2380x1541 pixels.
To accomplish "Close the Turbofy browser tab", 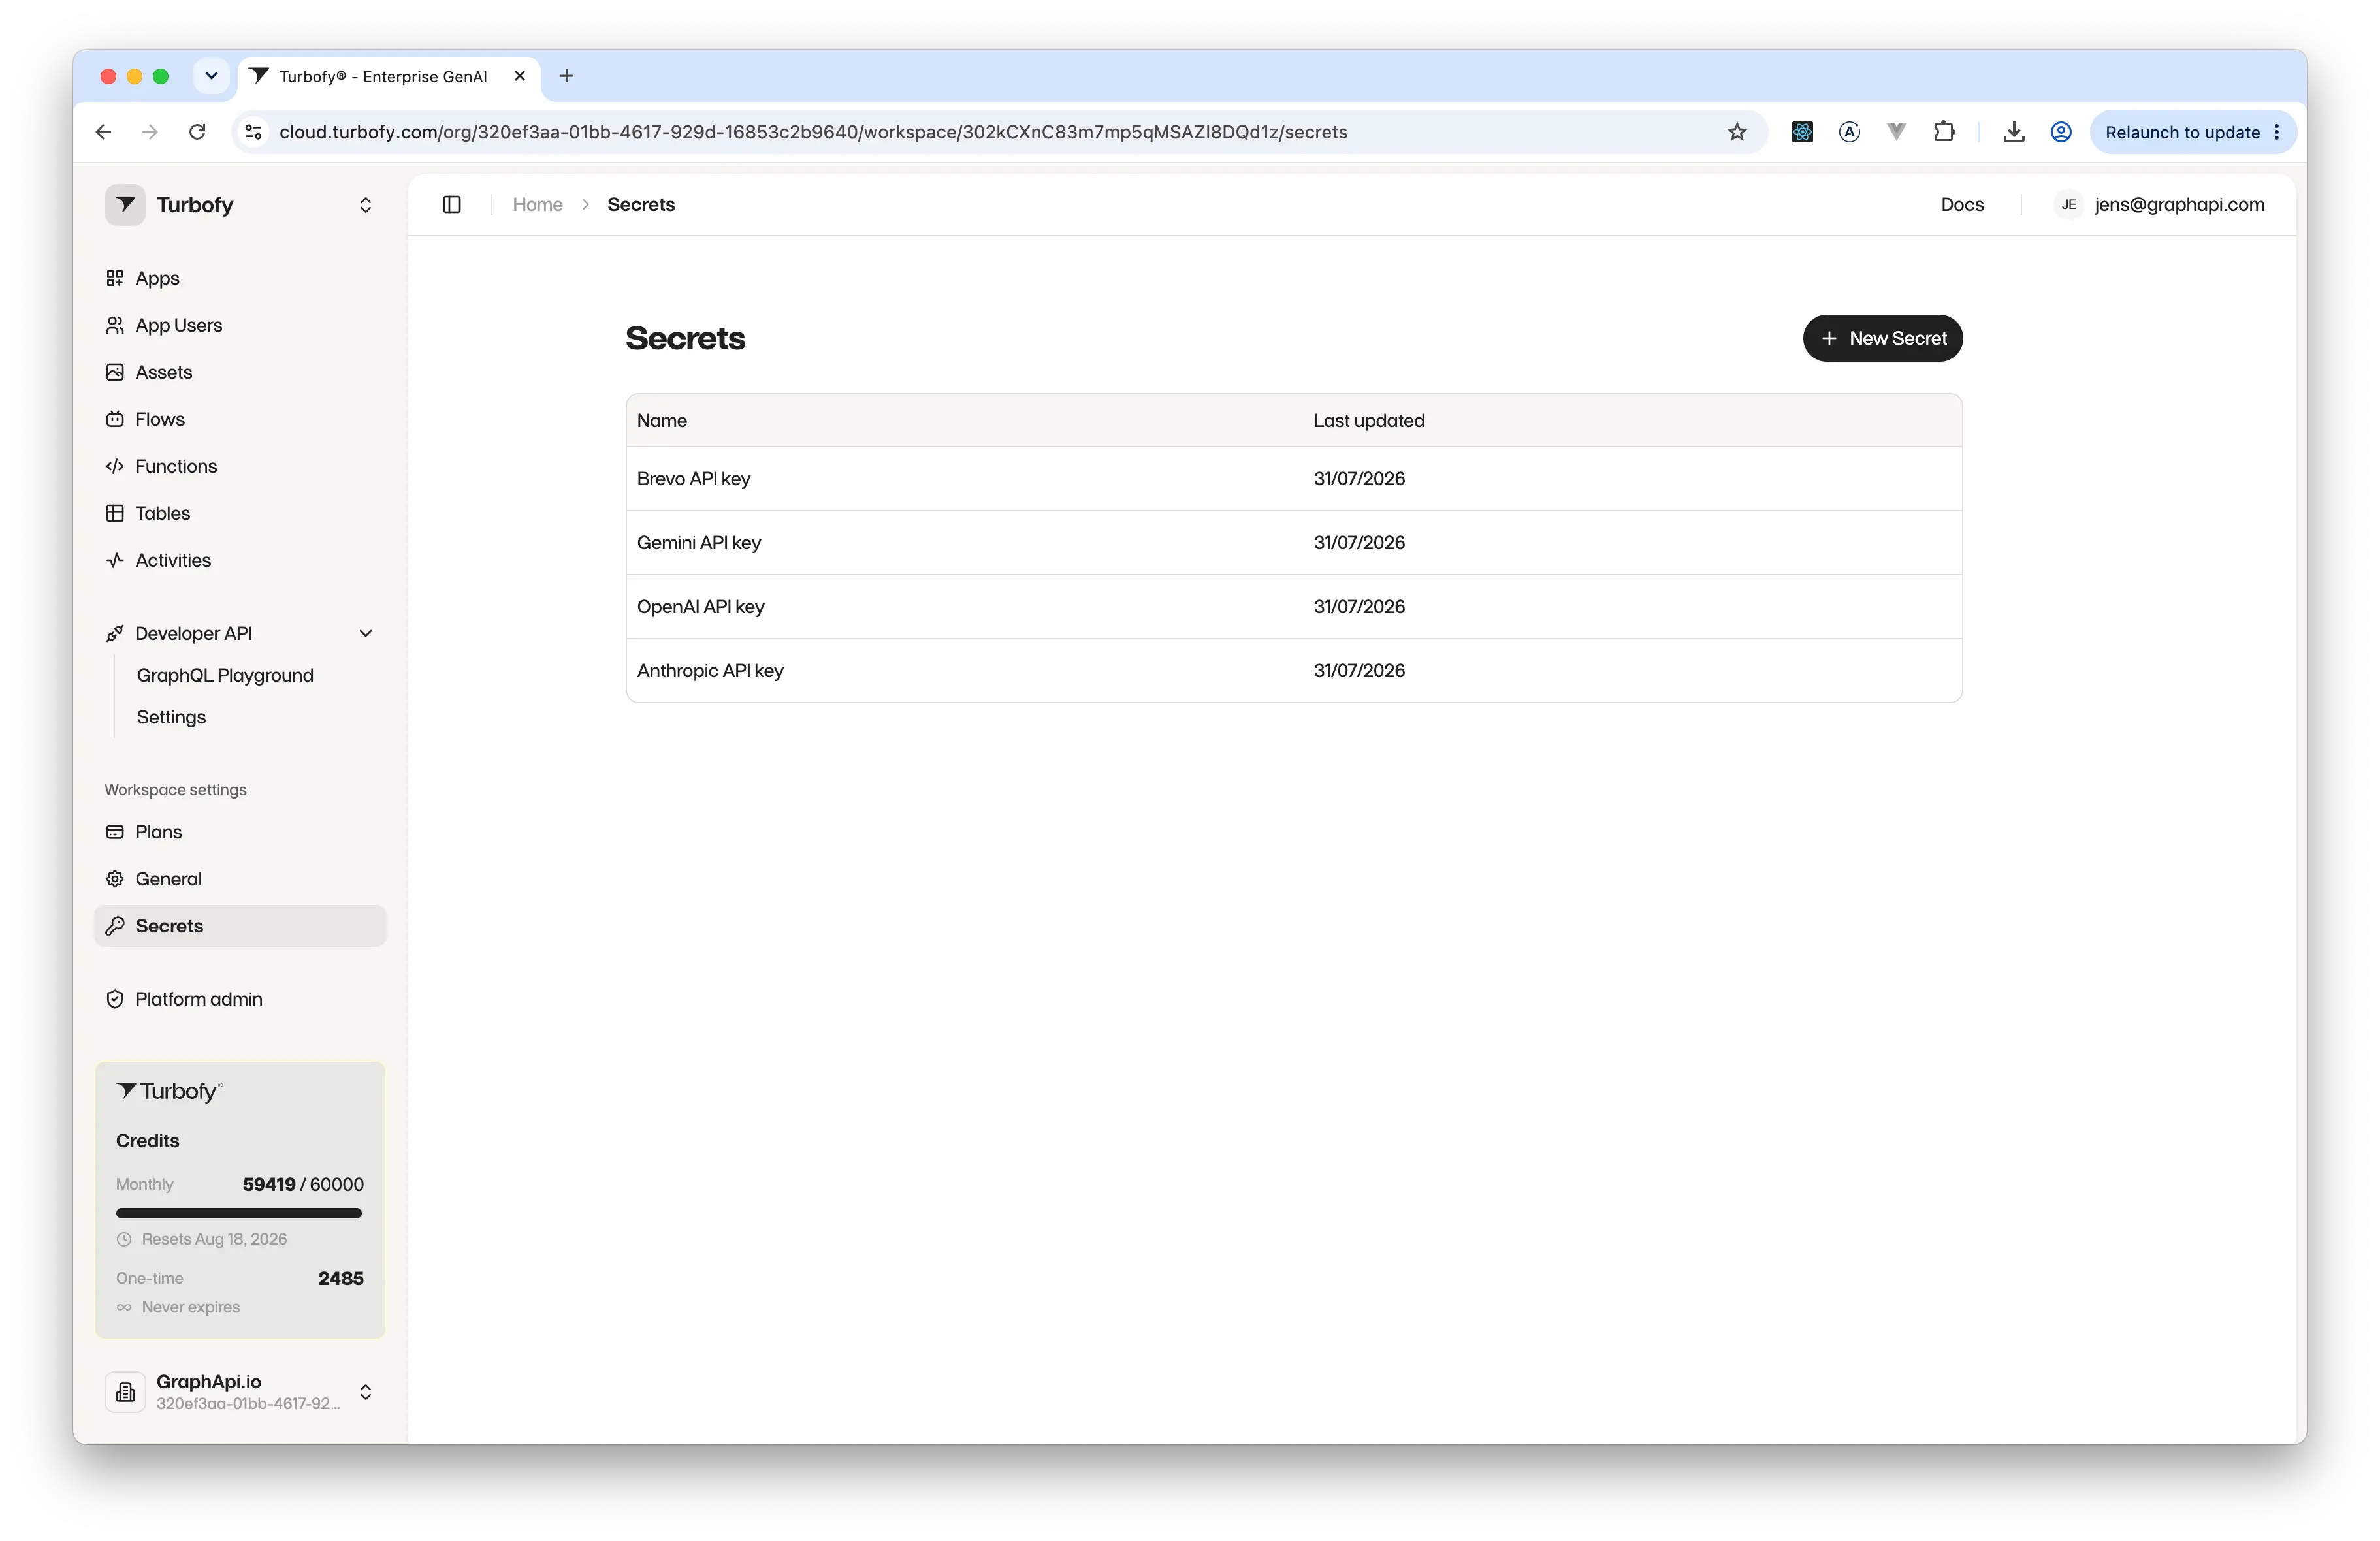I will click(x=520, y=76).
